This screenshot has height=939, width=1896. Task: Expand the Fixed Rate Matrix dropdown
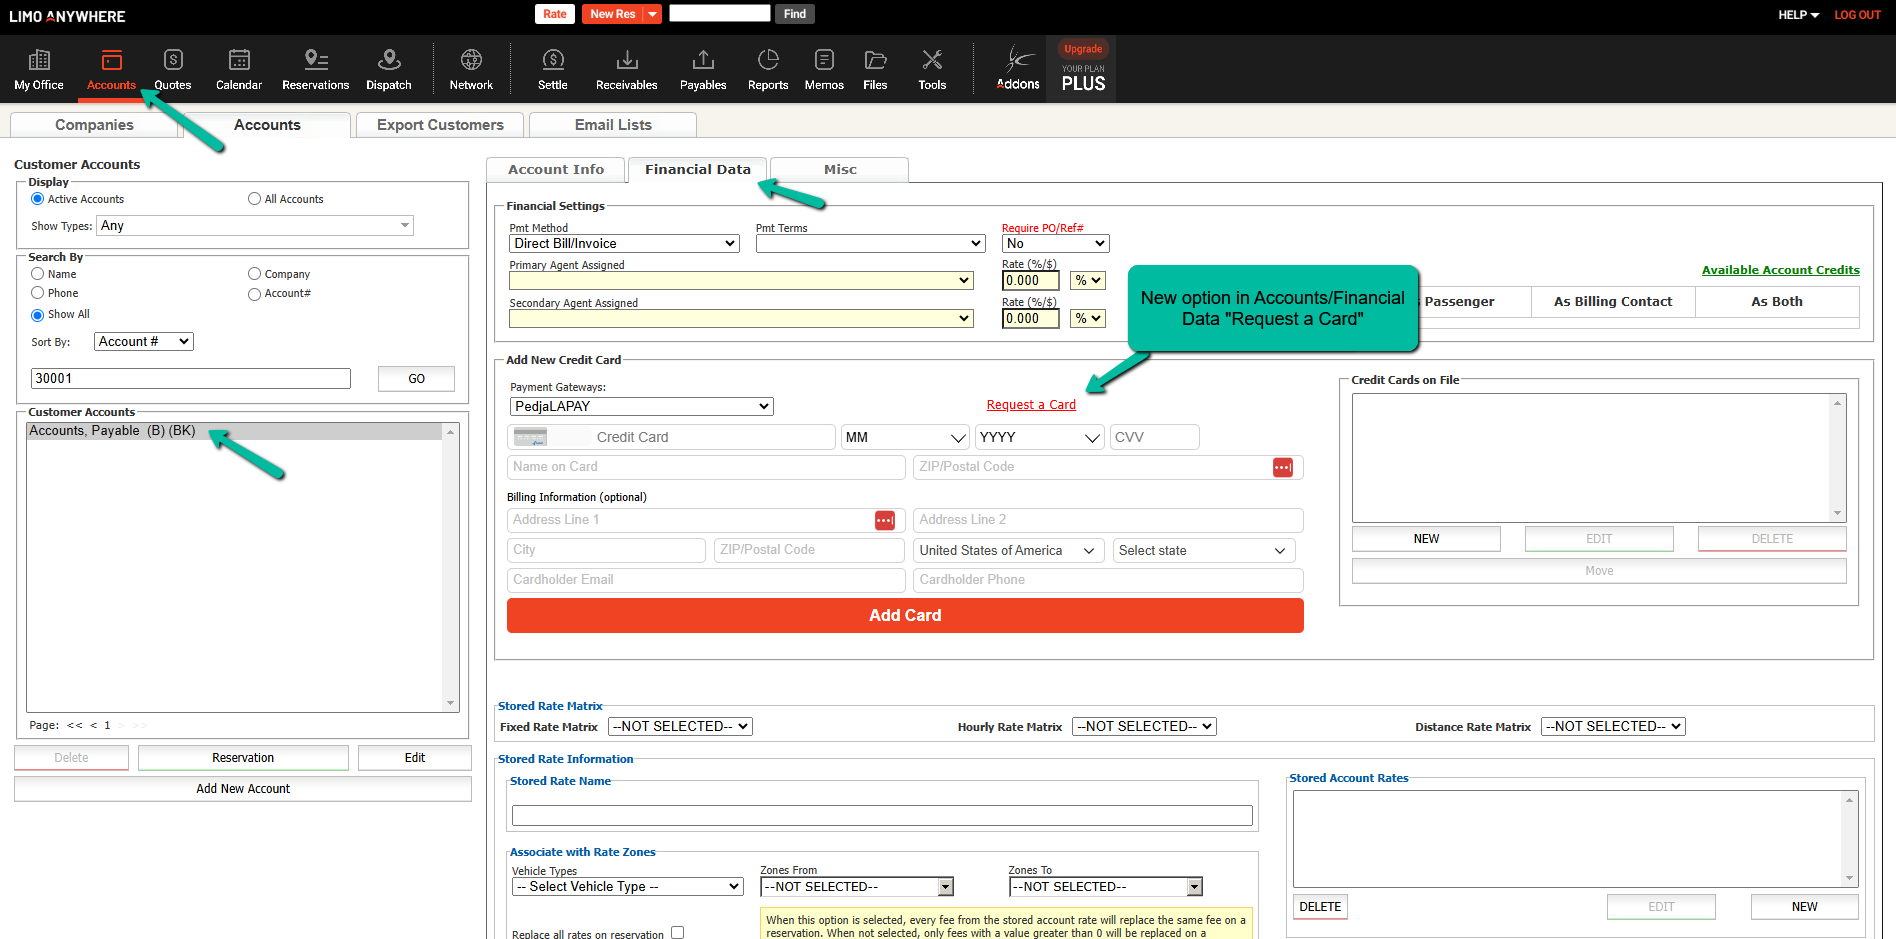(680, 727)
